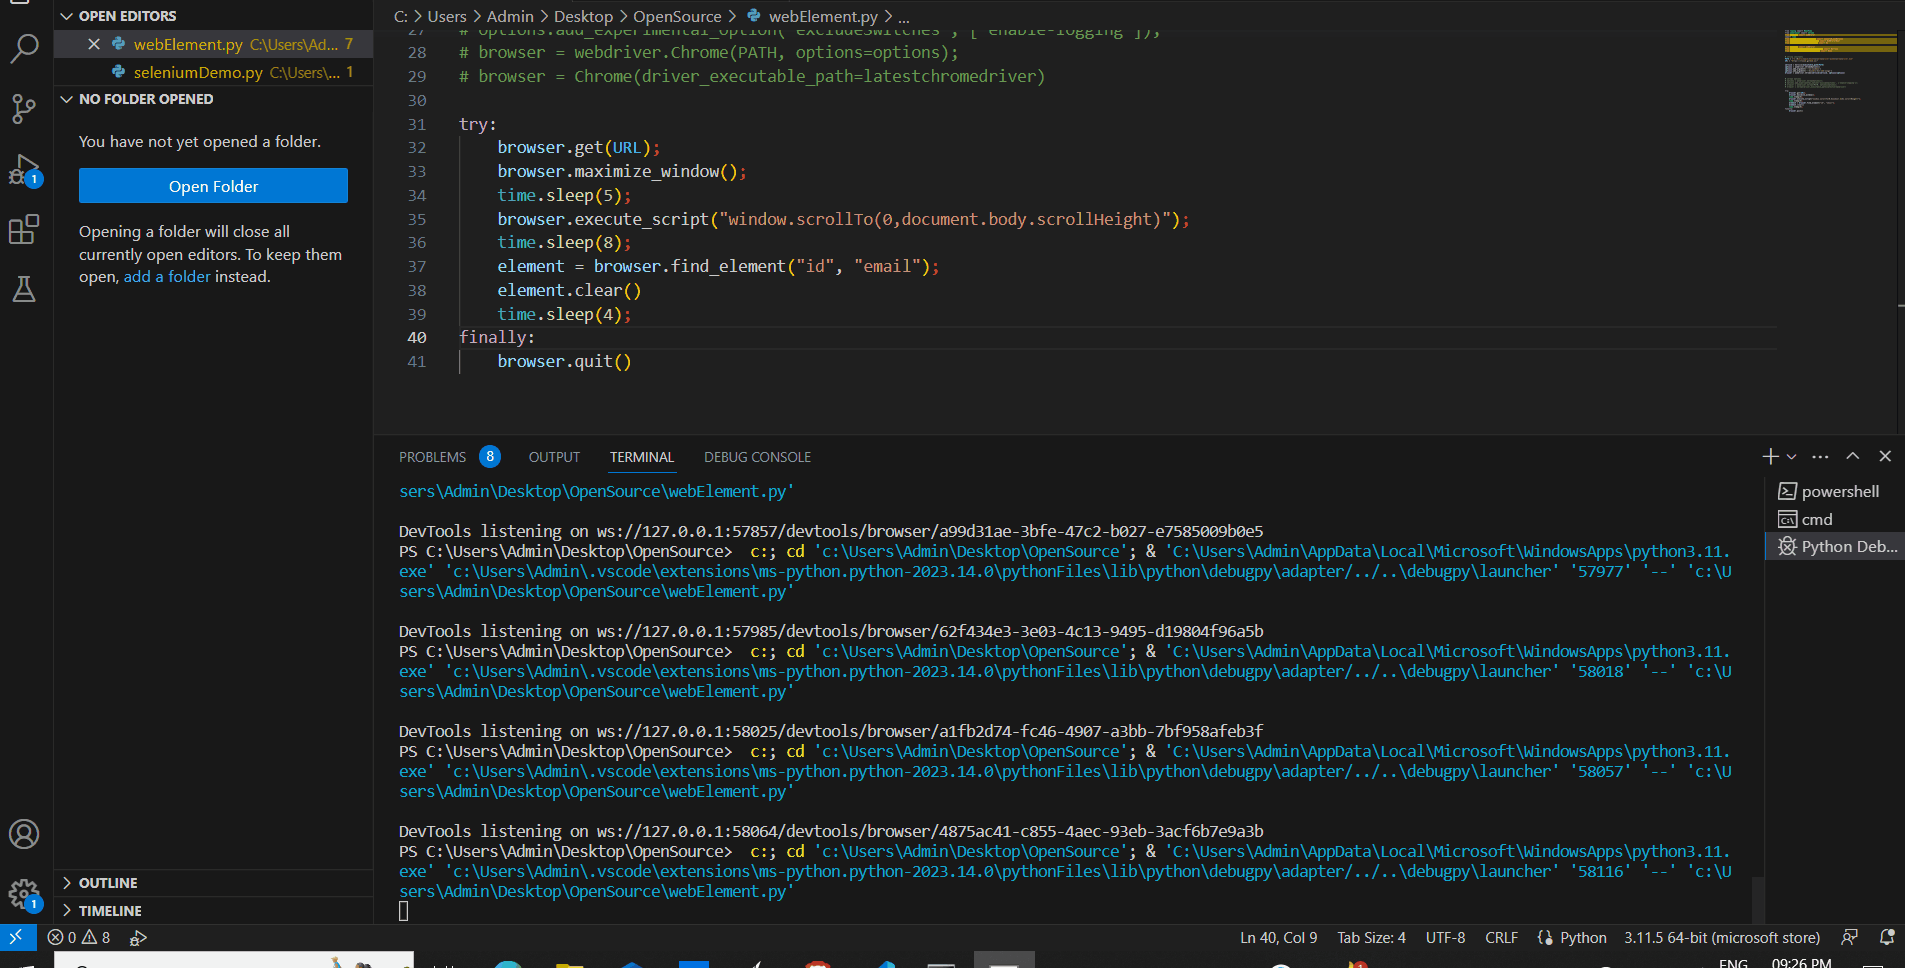Open the Manage gear settings
The width and height of the screenshot is (1905, 968).
click(x=24, y=893)
